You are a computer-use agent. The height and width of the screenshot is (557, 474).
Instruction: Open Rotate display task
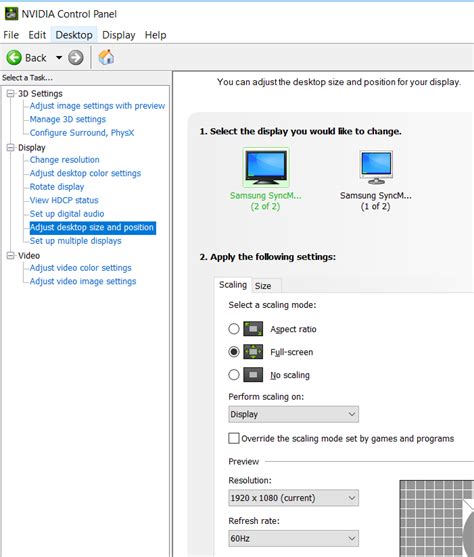(x=57, y=187)
